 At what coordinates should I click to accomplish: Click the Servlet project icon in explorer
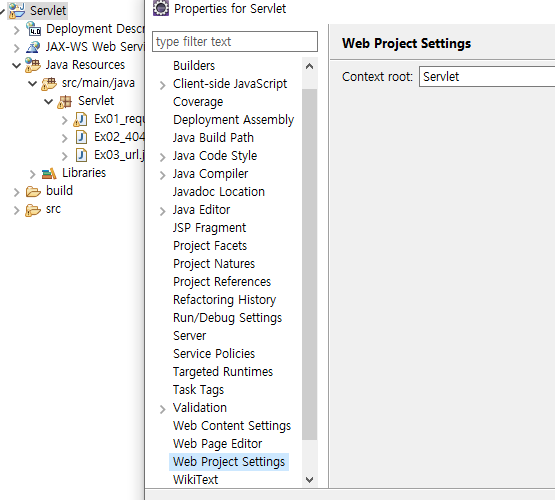tap(17, 10)
